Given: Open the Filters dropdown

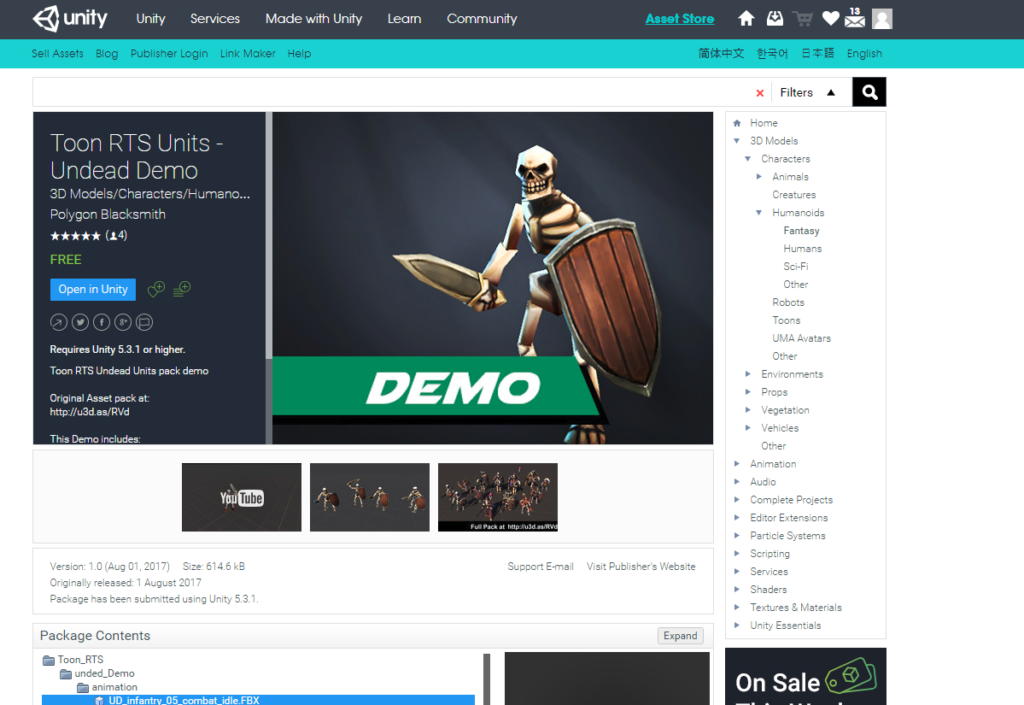Looking at the screenshot, I should pyautogui.click(x=808, y=93).
